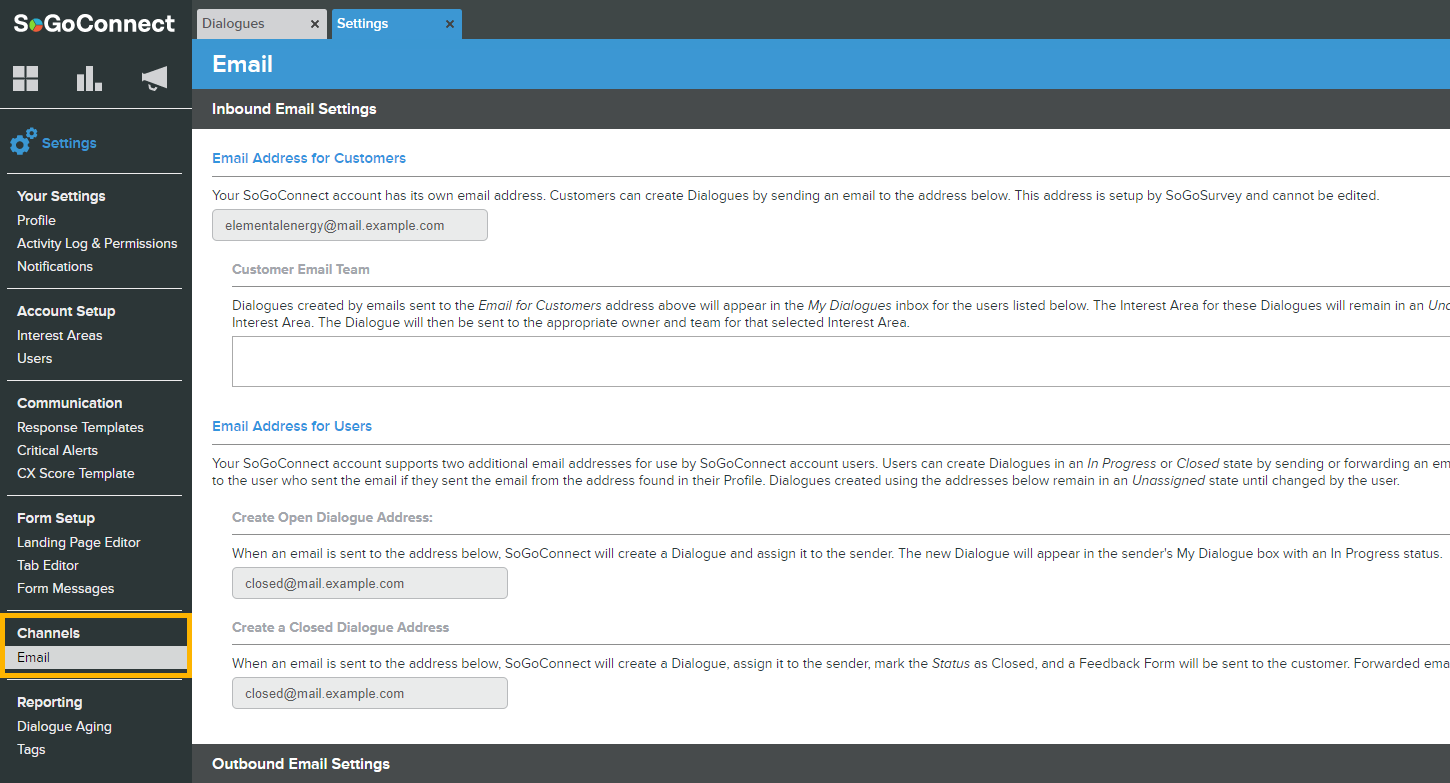Open Tags under Reporting
1450x783 pixels.
(31, 749)
